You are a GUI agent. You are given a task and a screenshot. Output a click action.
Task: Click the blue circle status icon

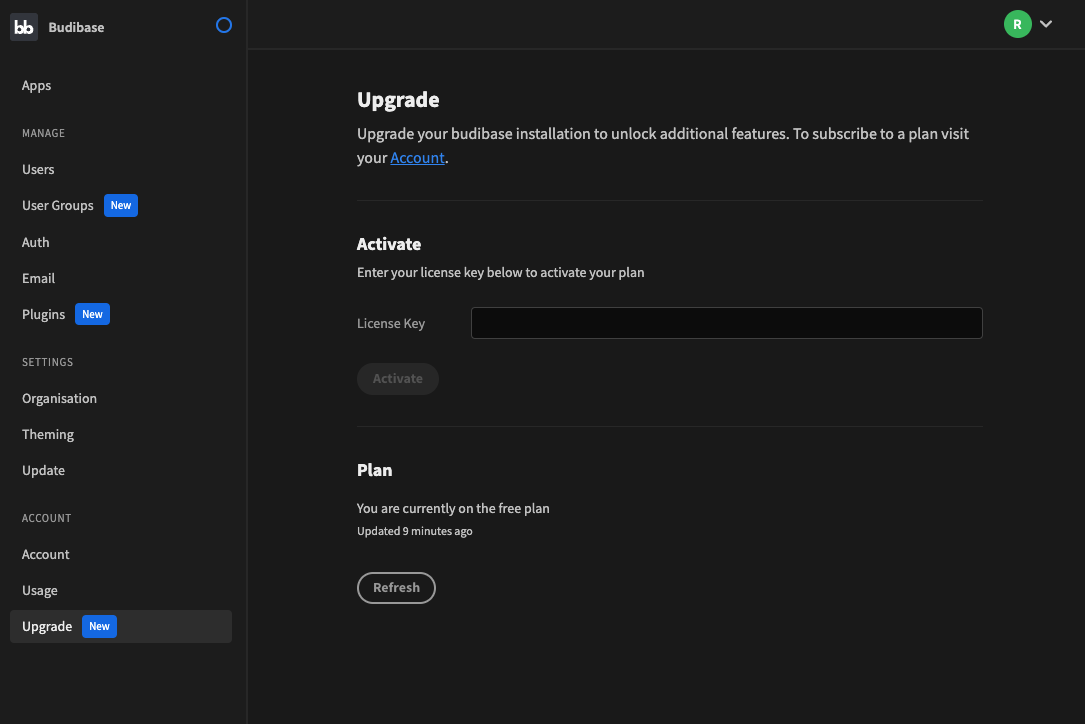[x=224, y=26]
